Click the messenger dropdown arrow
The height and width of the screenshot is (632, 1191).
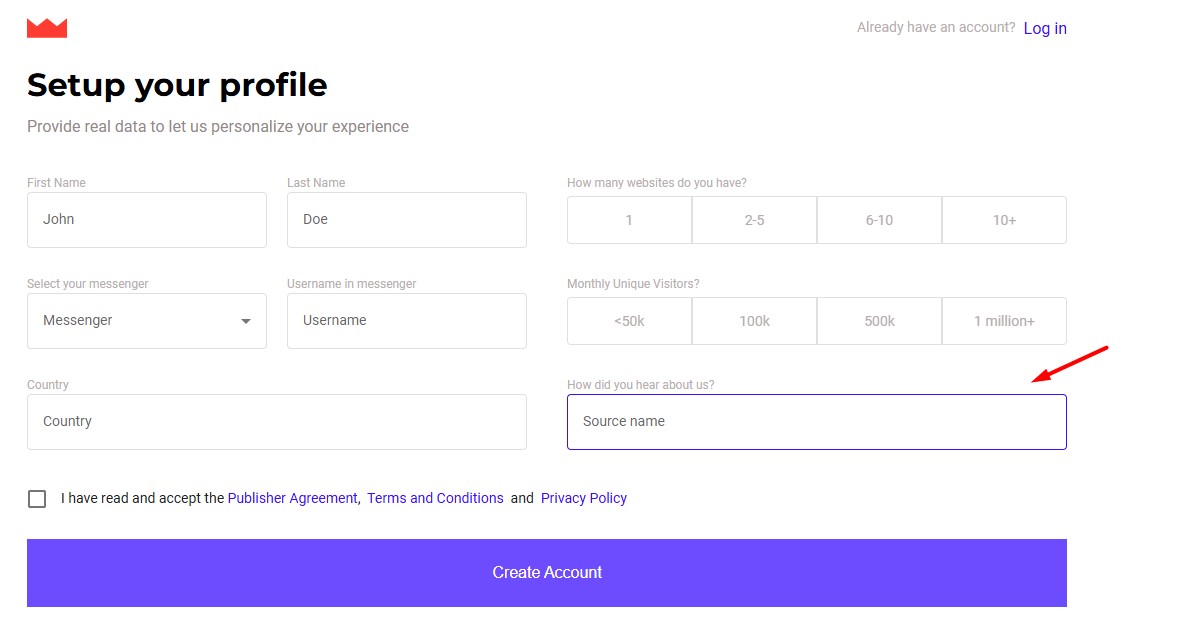pyautogui.click(x=246, y=321)
